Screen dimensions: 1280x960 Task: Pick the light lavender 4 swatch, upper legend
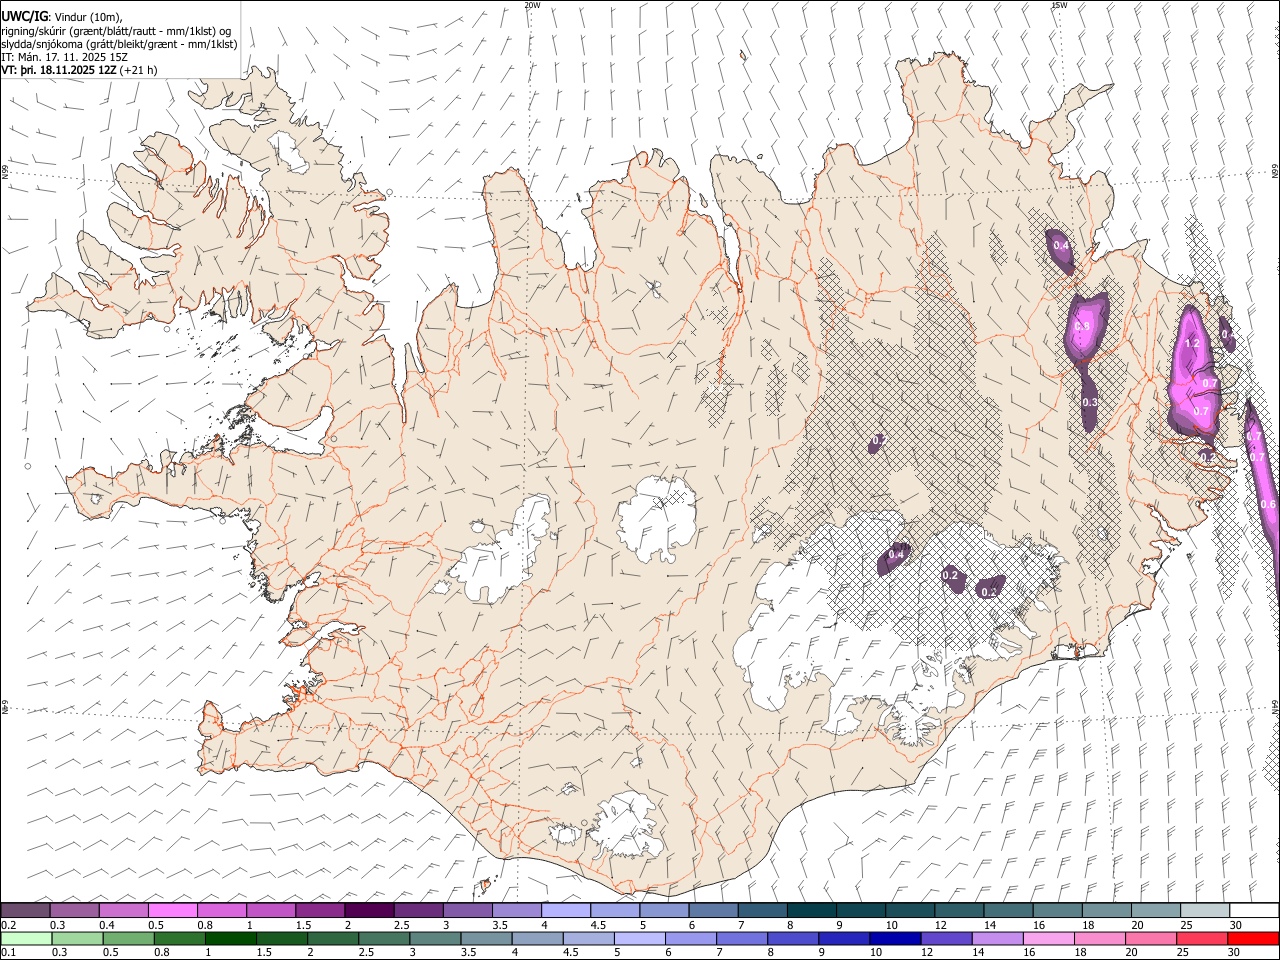(x=566, y=910)
